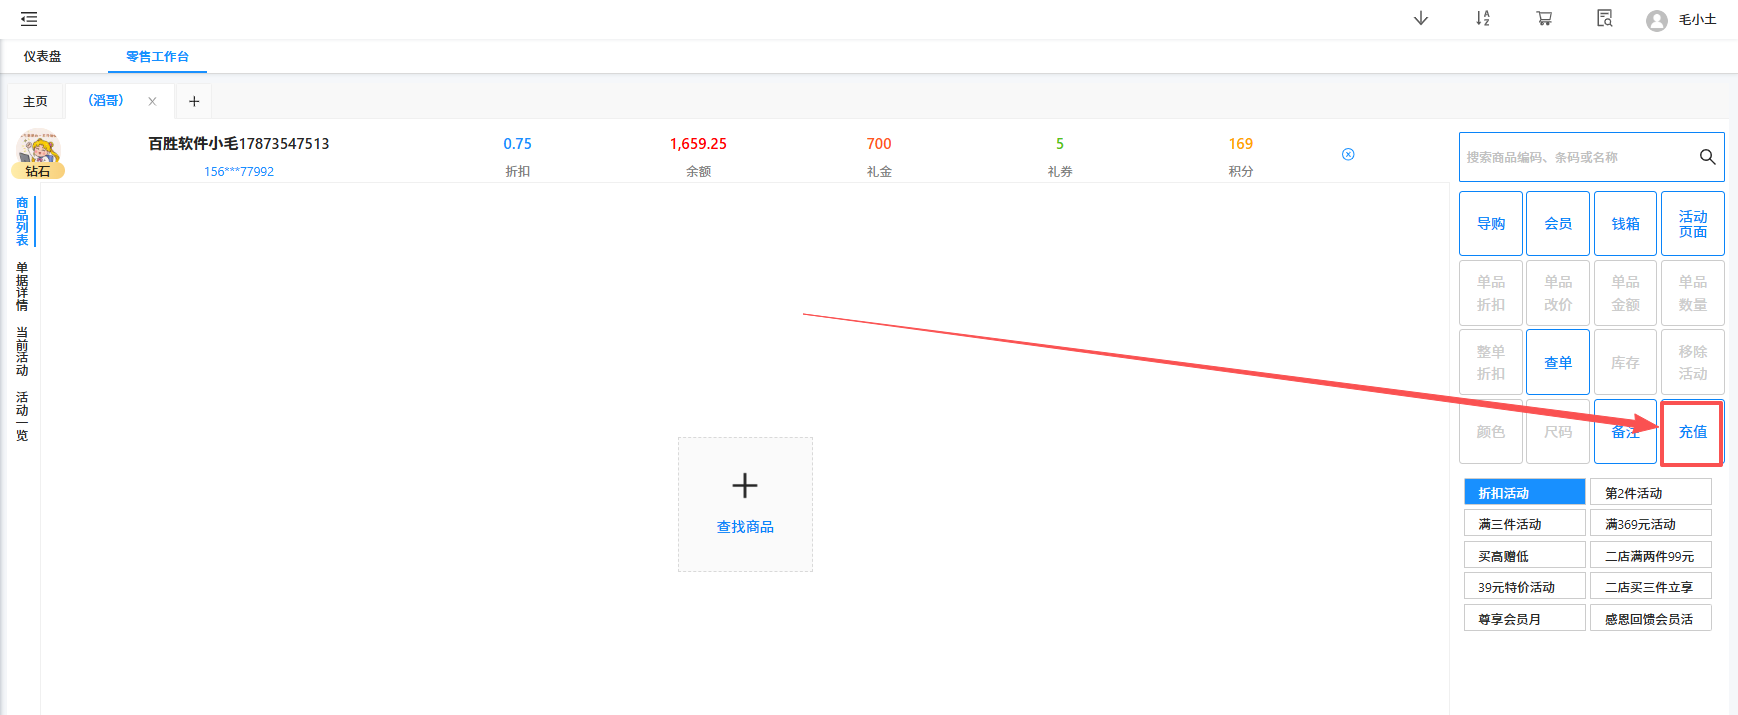Select the 第2件活动 promotion
The height and width of the screenshot is (715, 1738).
(x=1650, y=493)
